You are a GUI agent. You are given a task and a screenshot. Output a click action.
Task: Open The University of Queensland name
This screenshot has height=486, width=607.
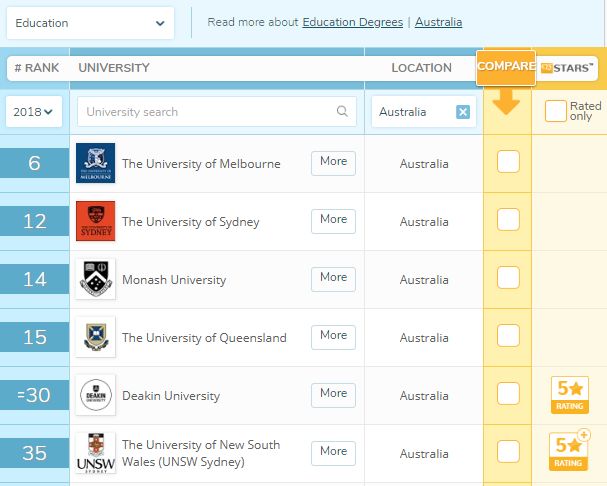coord(204,338)
